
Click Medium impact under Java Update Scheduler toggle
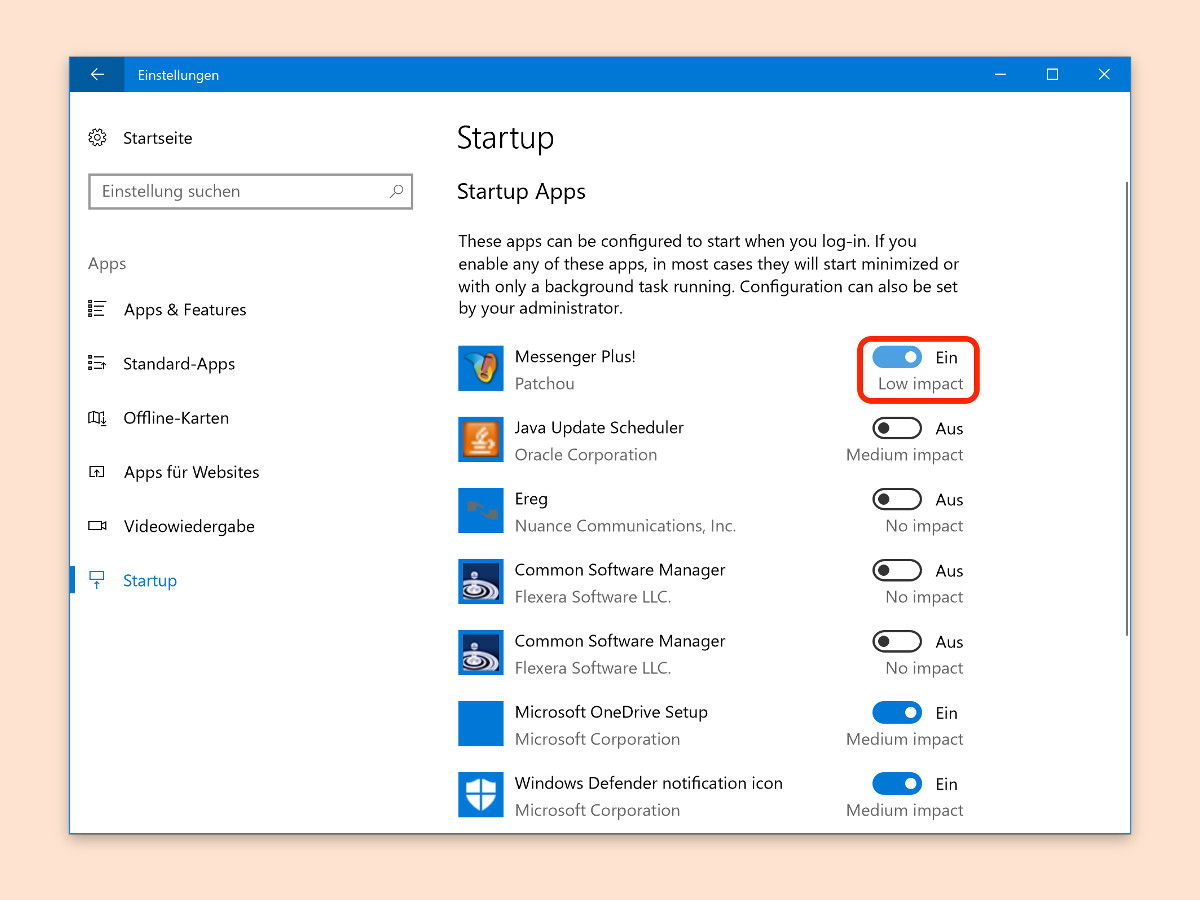click(905, 455)
